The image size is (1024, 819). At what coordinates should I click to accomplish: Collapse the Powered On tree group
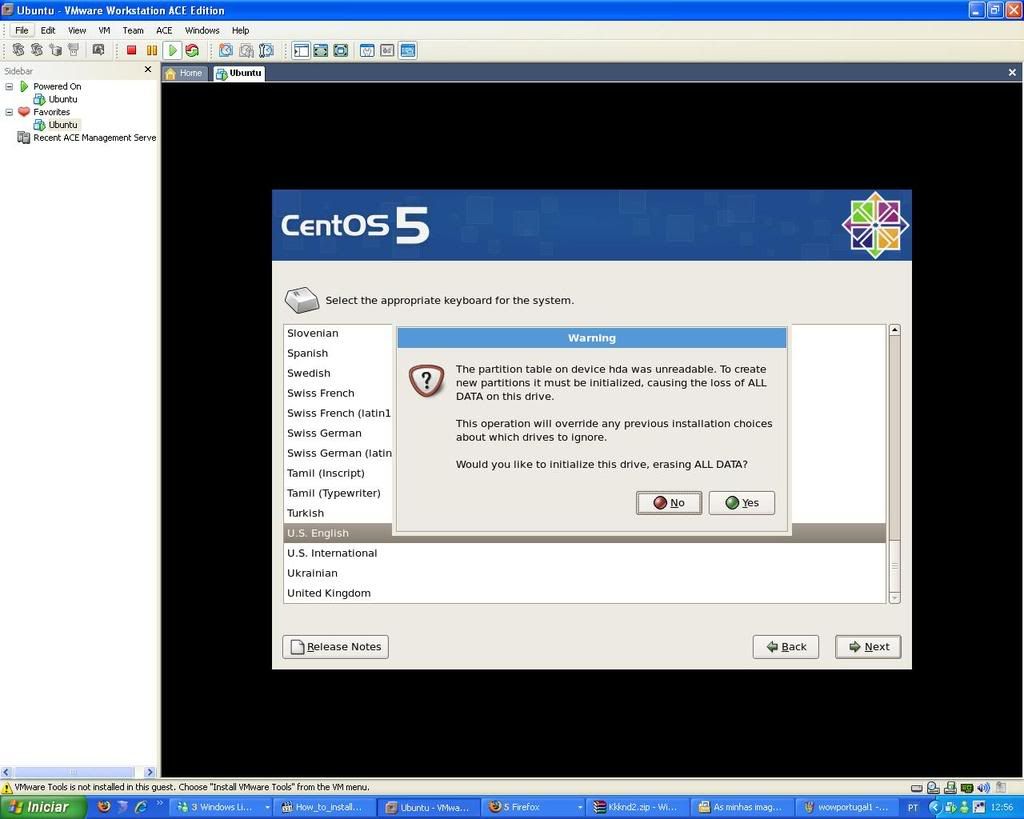coord(10,86)
